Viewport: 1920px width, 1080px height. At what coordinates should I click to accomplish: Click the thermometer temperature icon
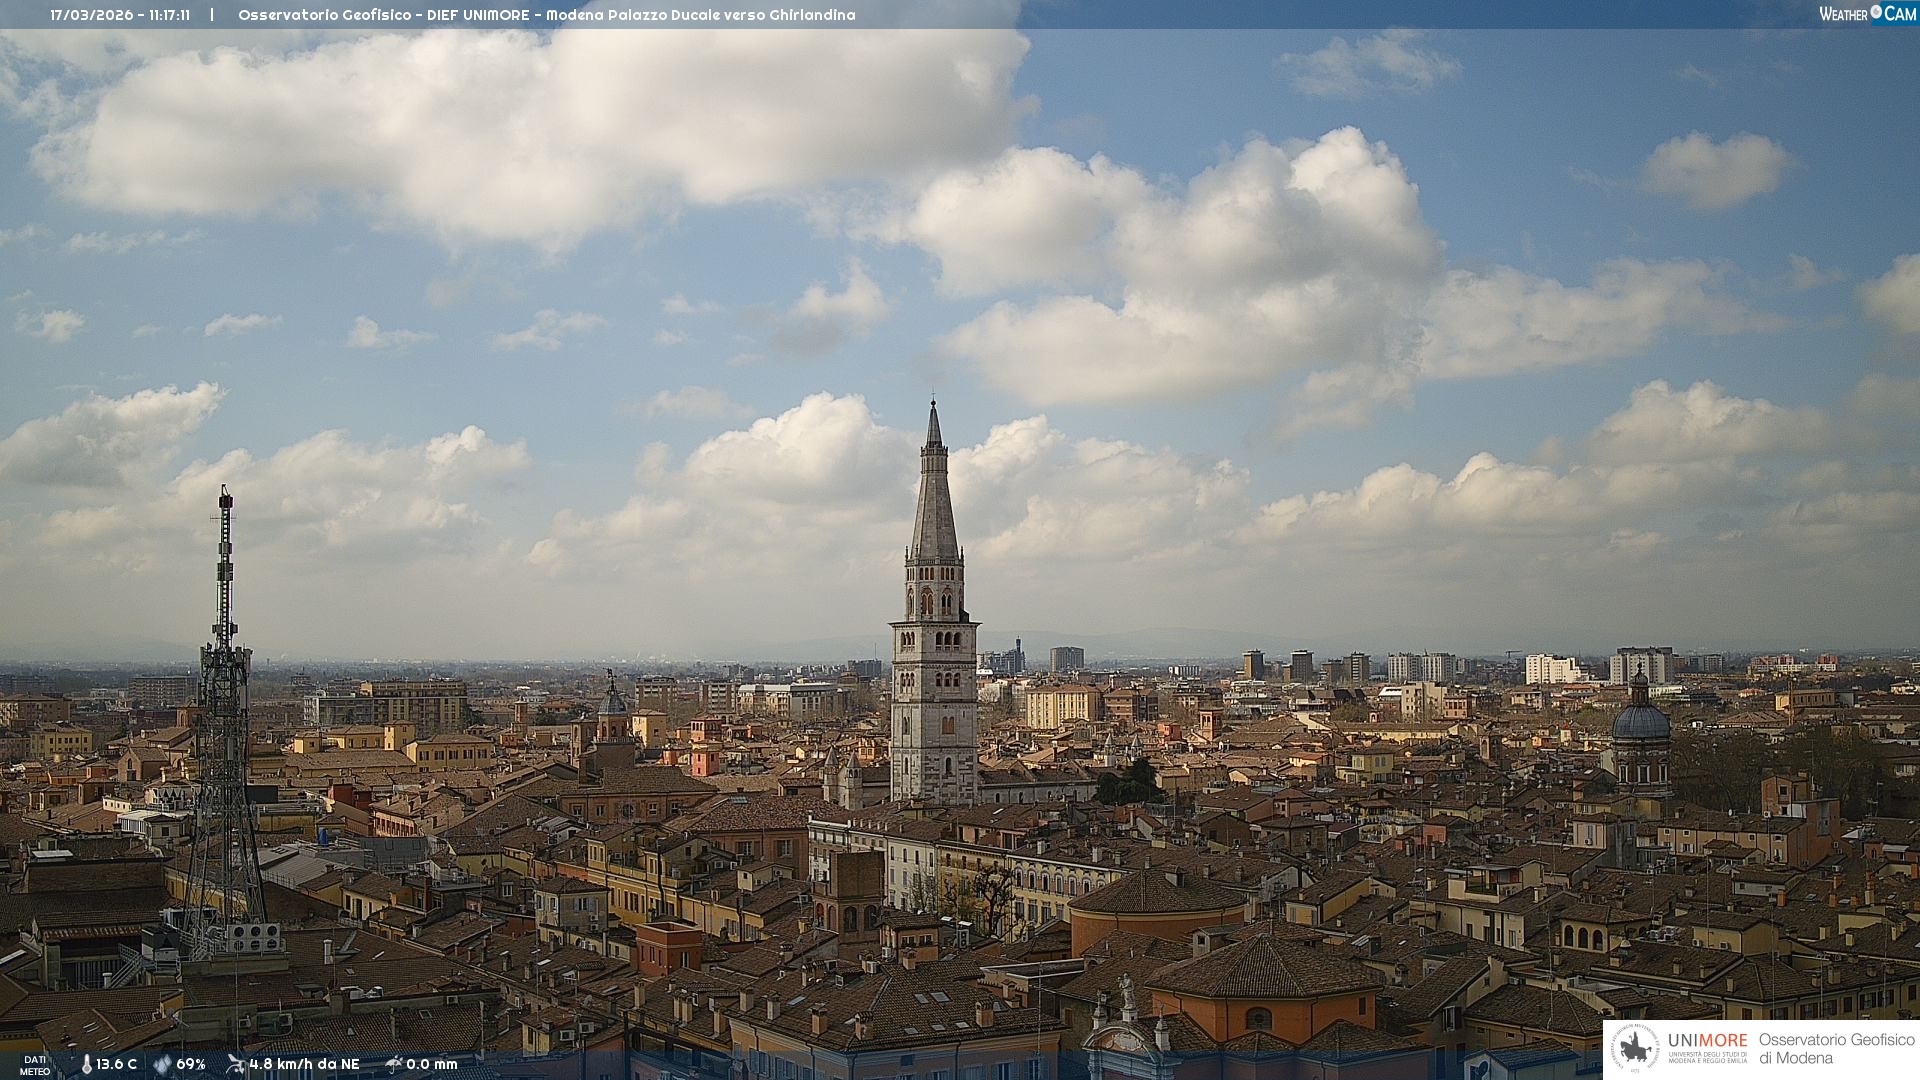87,1065
